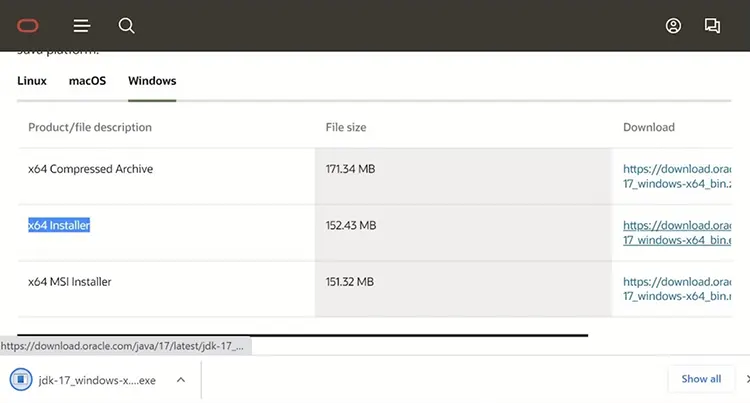Click the downloaded exe file icon

[x=20, y=380]
